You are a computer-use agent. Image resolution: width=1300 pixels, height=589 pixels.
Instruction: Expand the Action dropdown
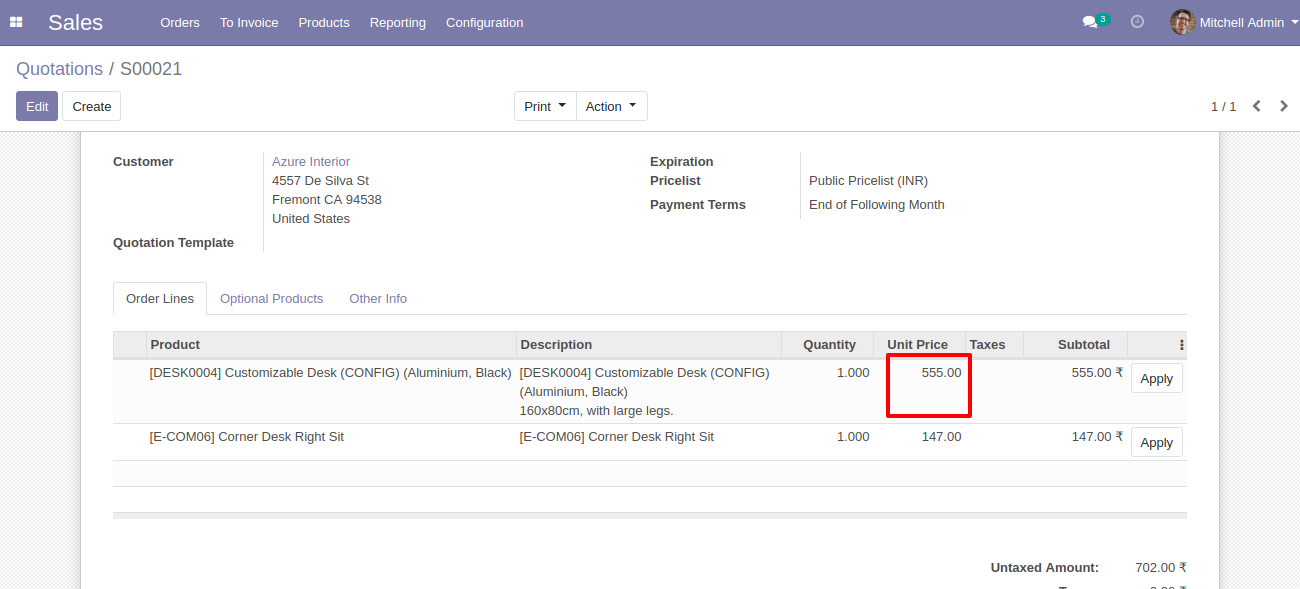(x=611, y=106)
